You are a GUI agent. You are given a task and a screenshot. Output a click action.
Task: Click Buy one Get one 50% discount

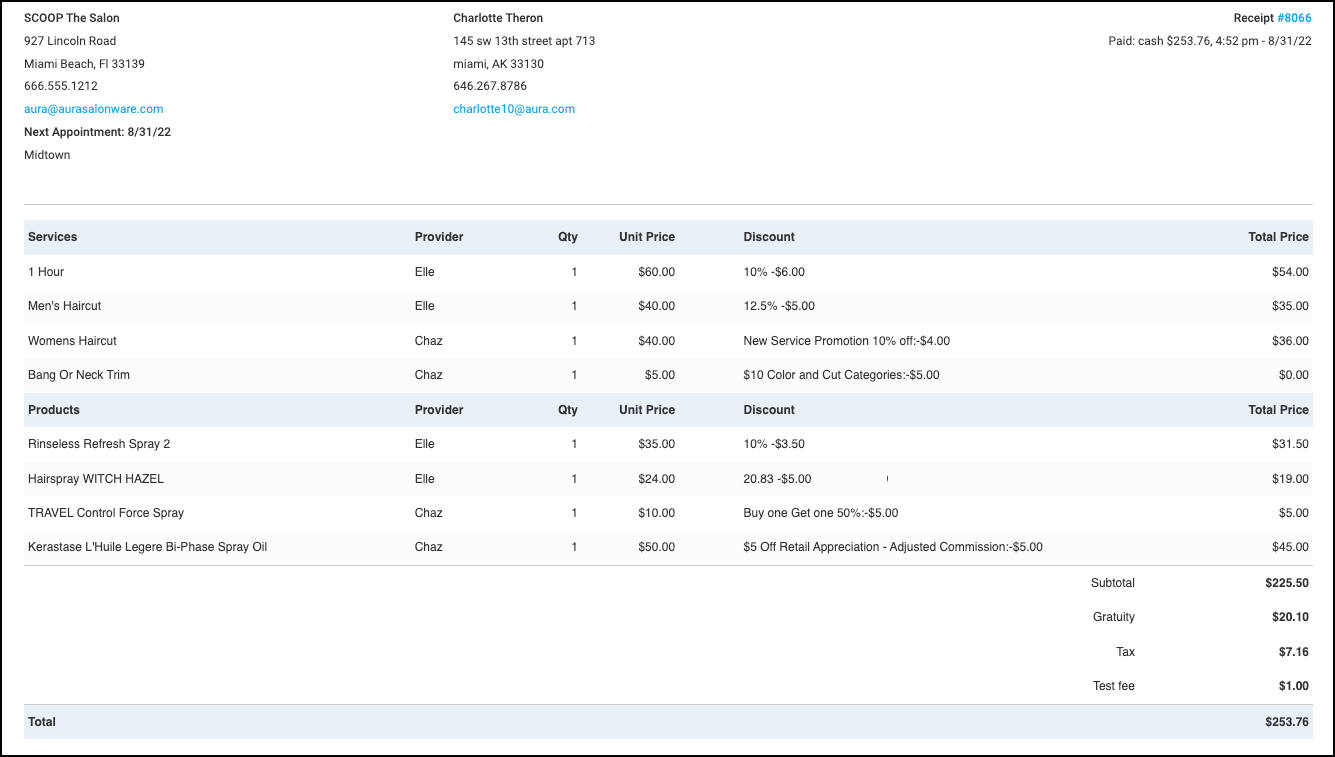[820, 513]
